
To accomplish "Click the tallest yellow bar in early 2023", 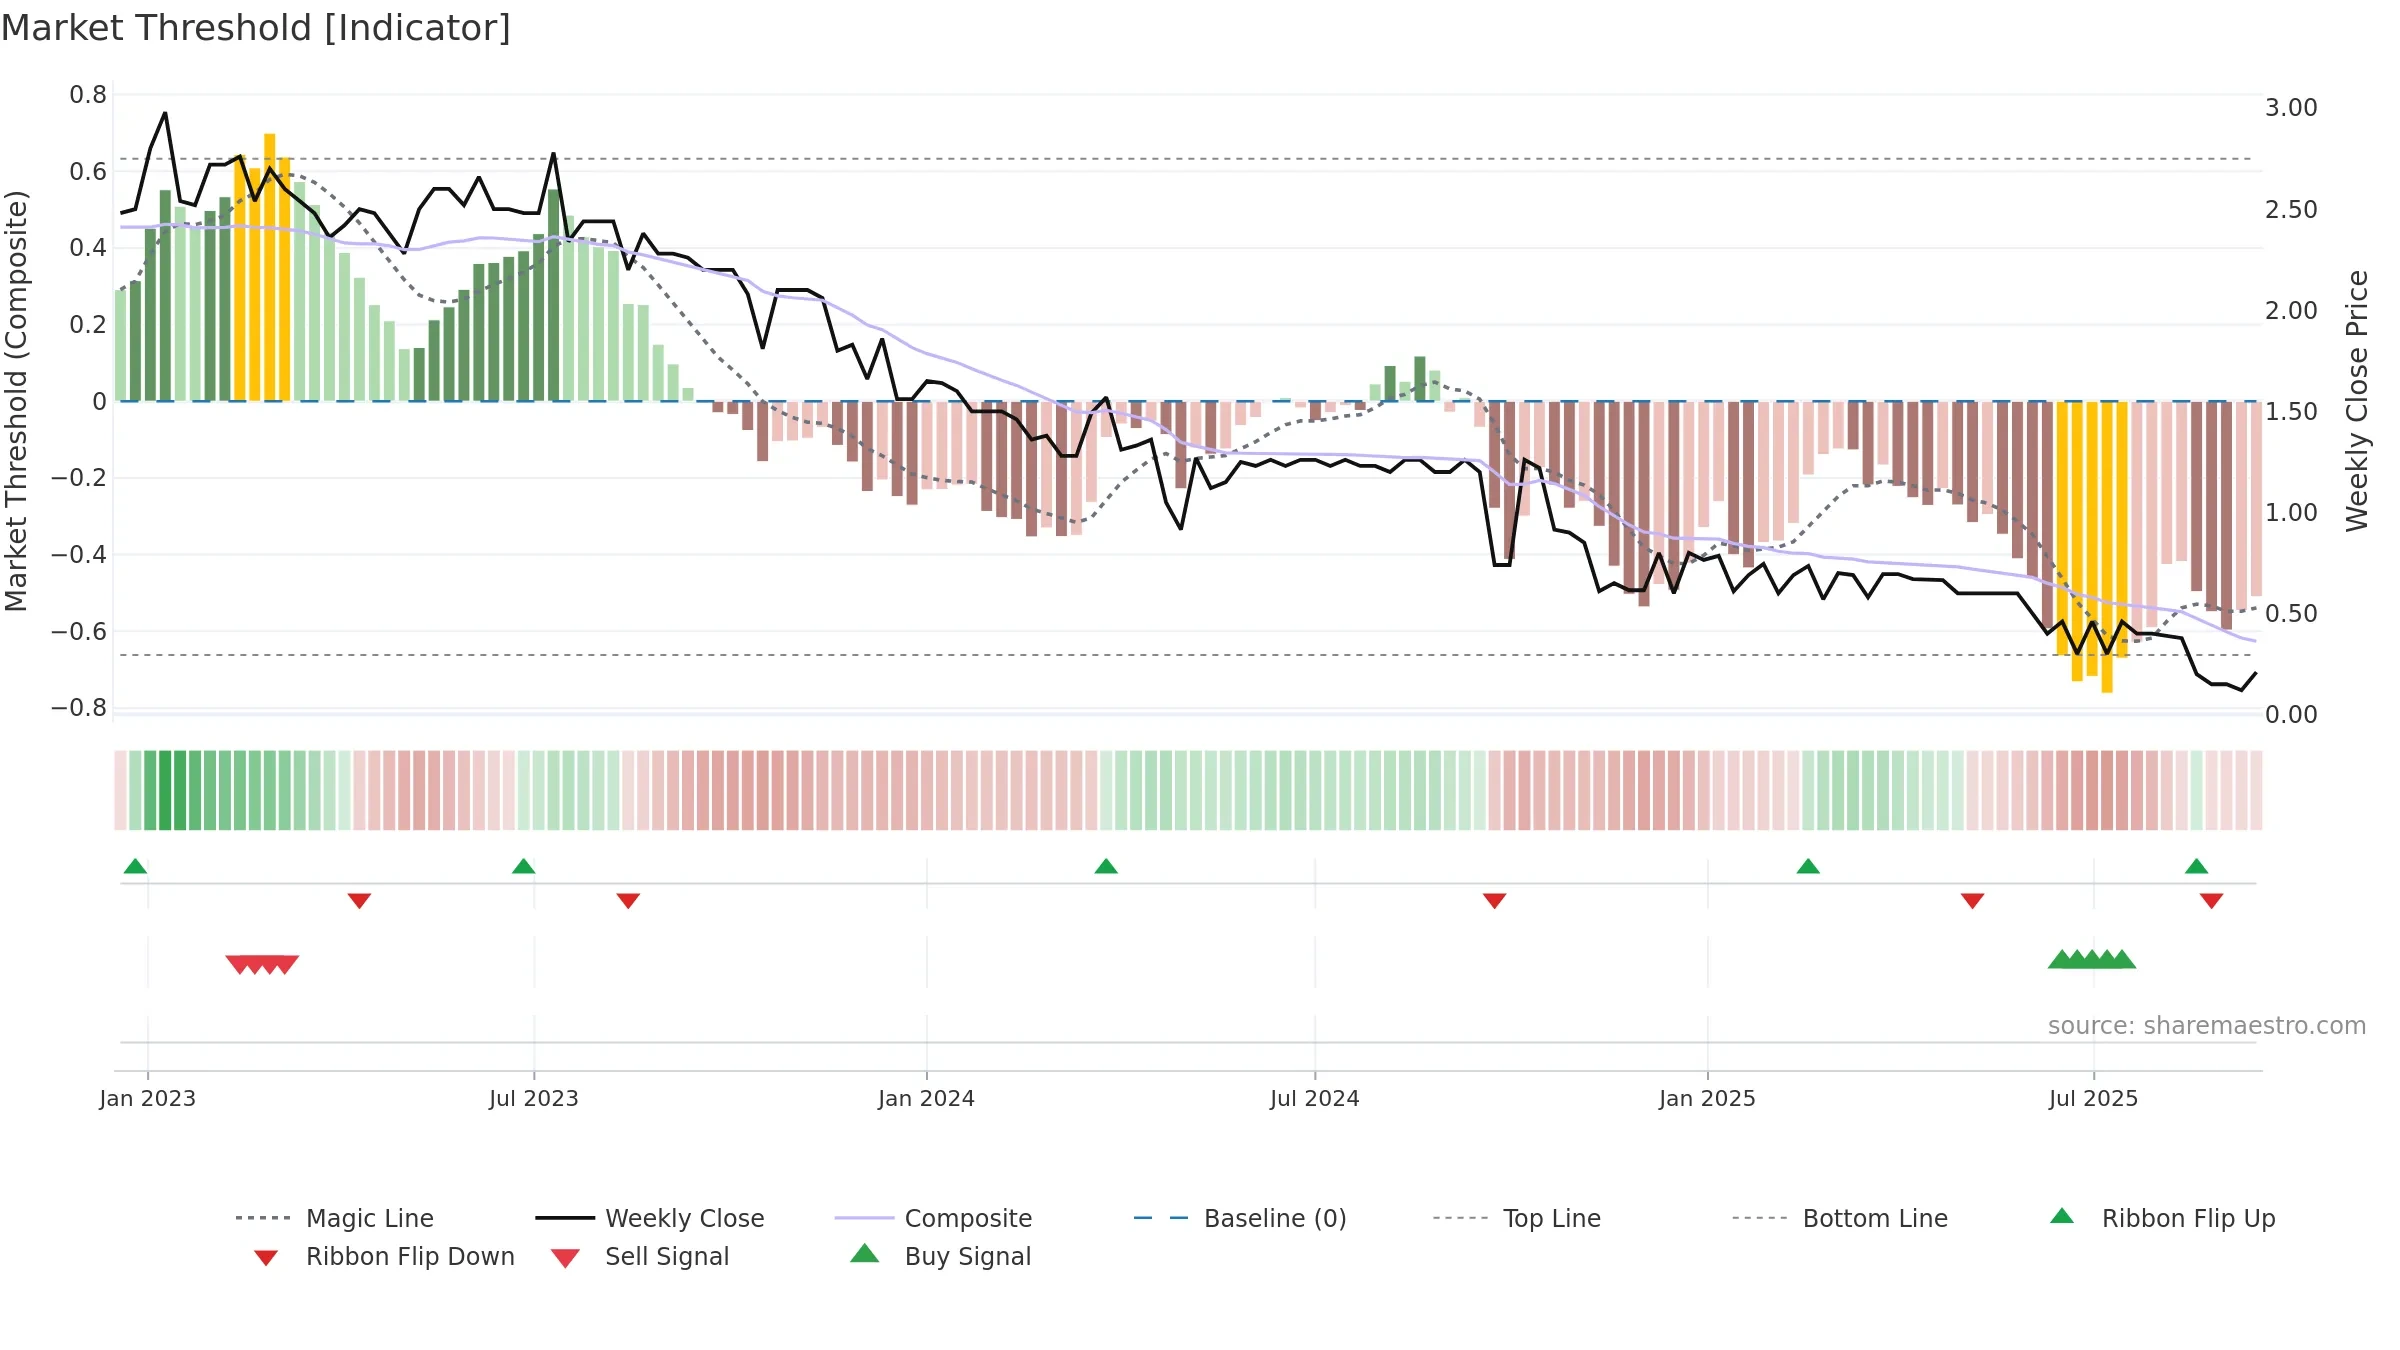I will tap(270, 267).
